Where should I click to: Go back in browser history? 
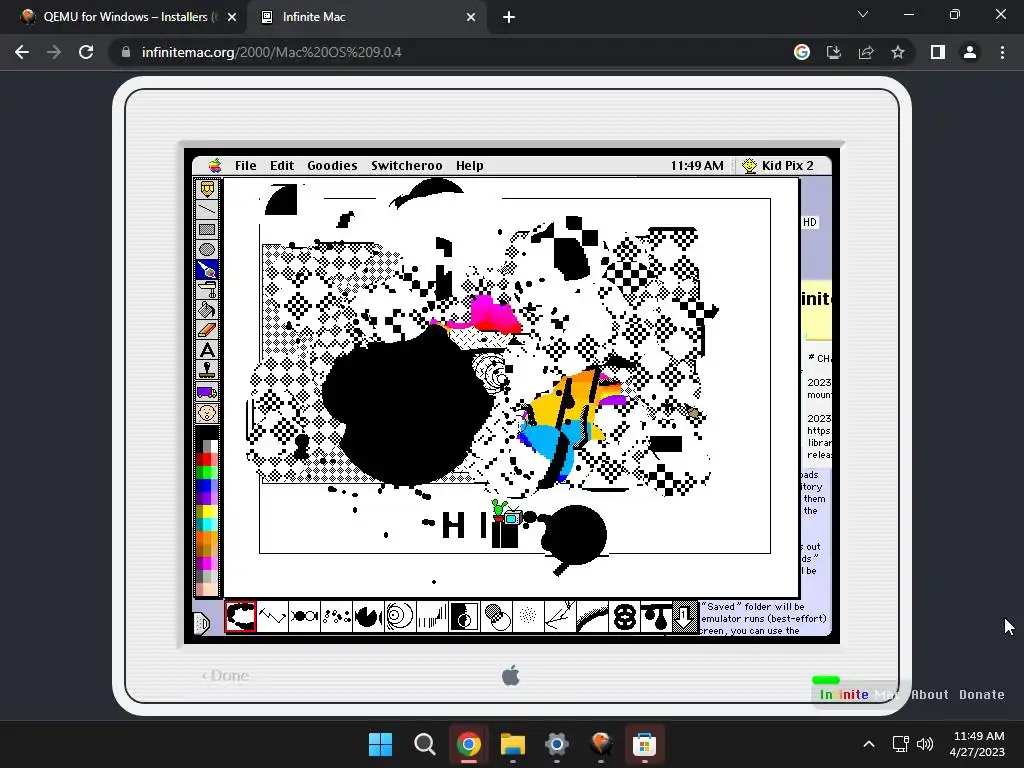pyautogui.click(x=22, y=52)
